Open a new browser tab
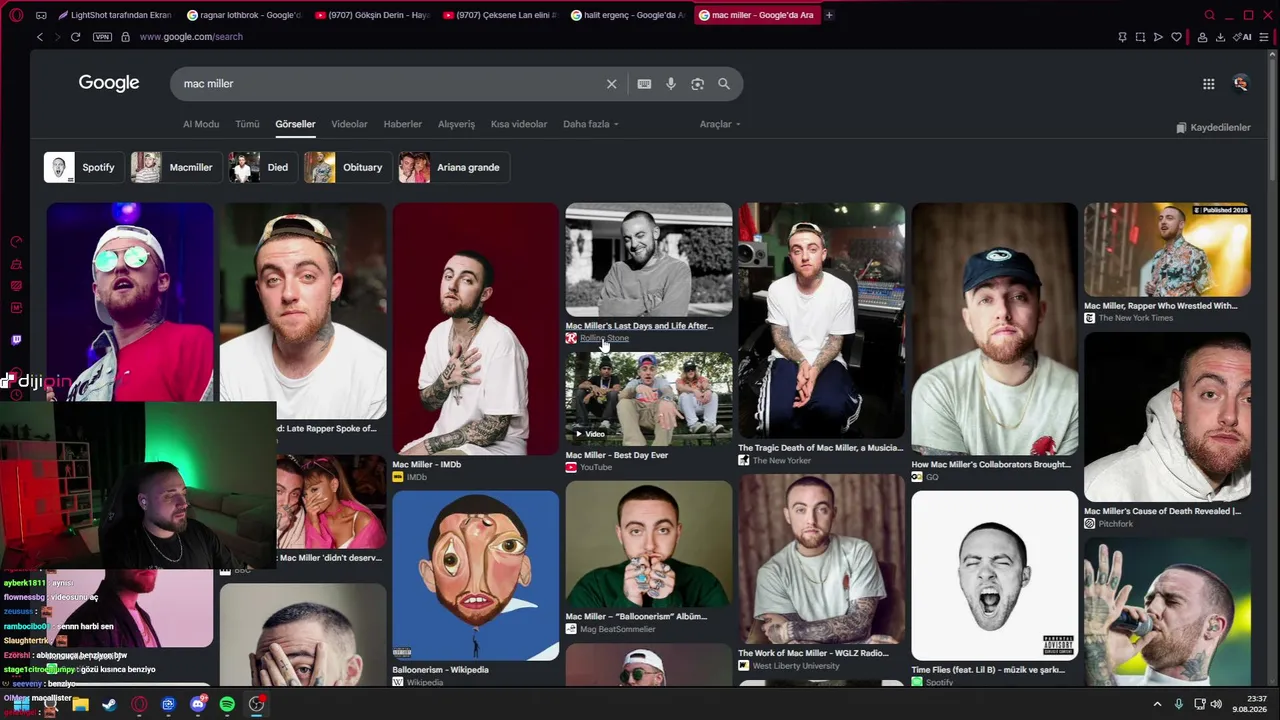1280x720 pixels. click(x=829, y=15)
